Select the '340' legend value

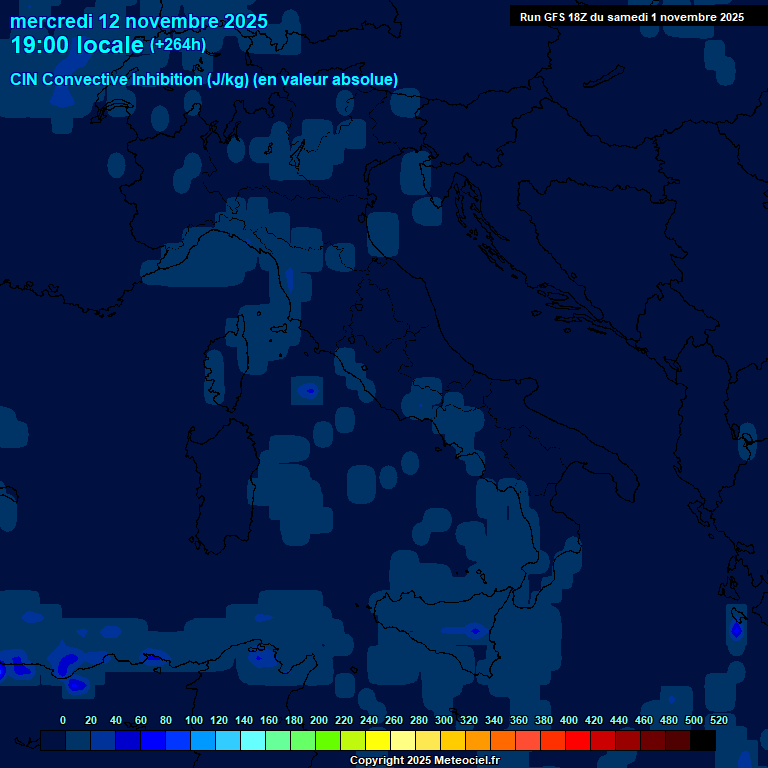[x=494, y=720]
